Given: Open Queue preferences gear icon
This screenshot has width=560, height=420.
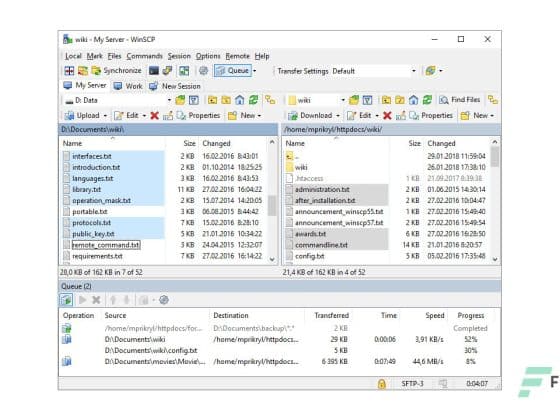Looking at the screenshot, I should [164, 300].
